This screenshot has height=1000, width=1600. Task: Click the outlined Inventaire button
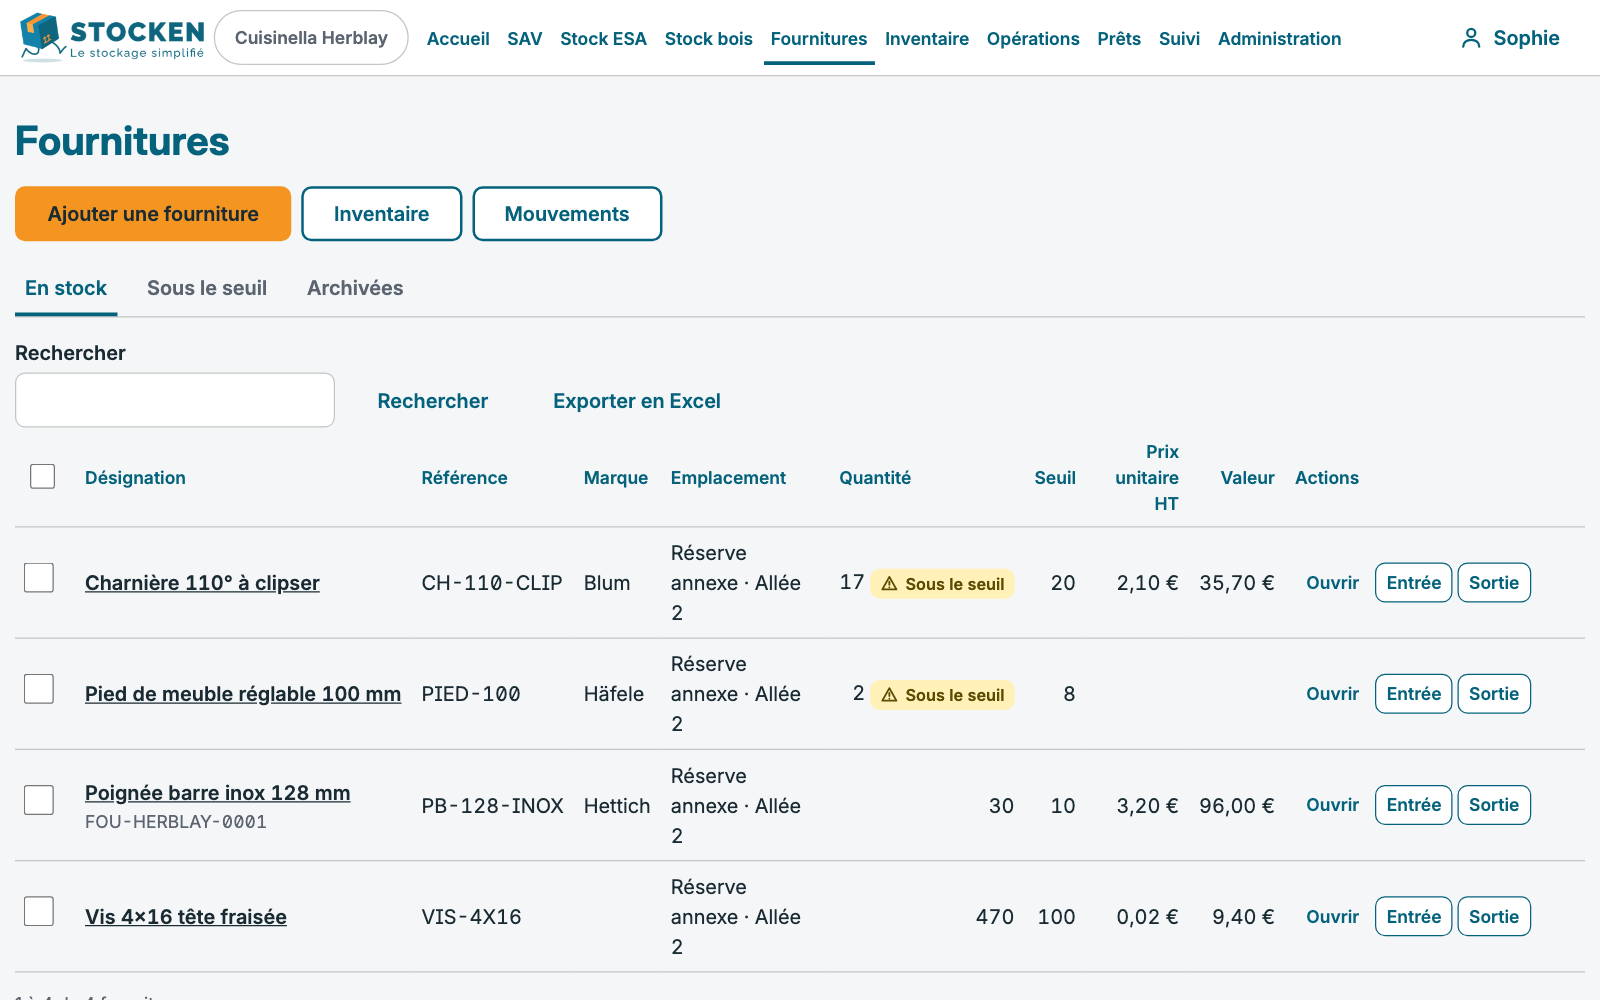pos(382,214)
